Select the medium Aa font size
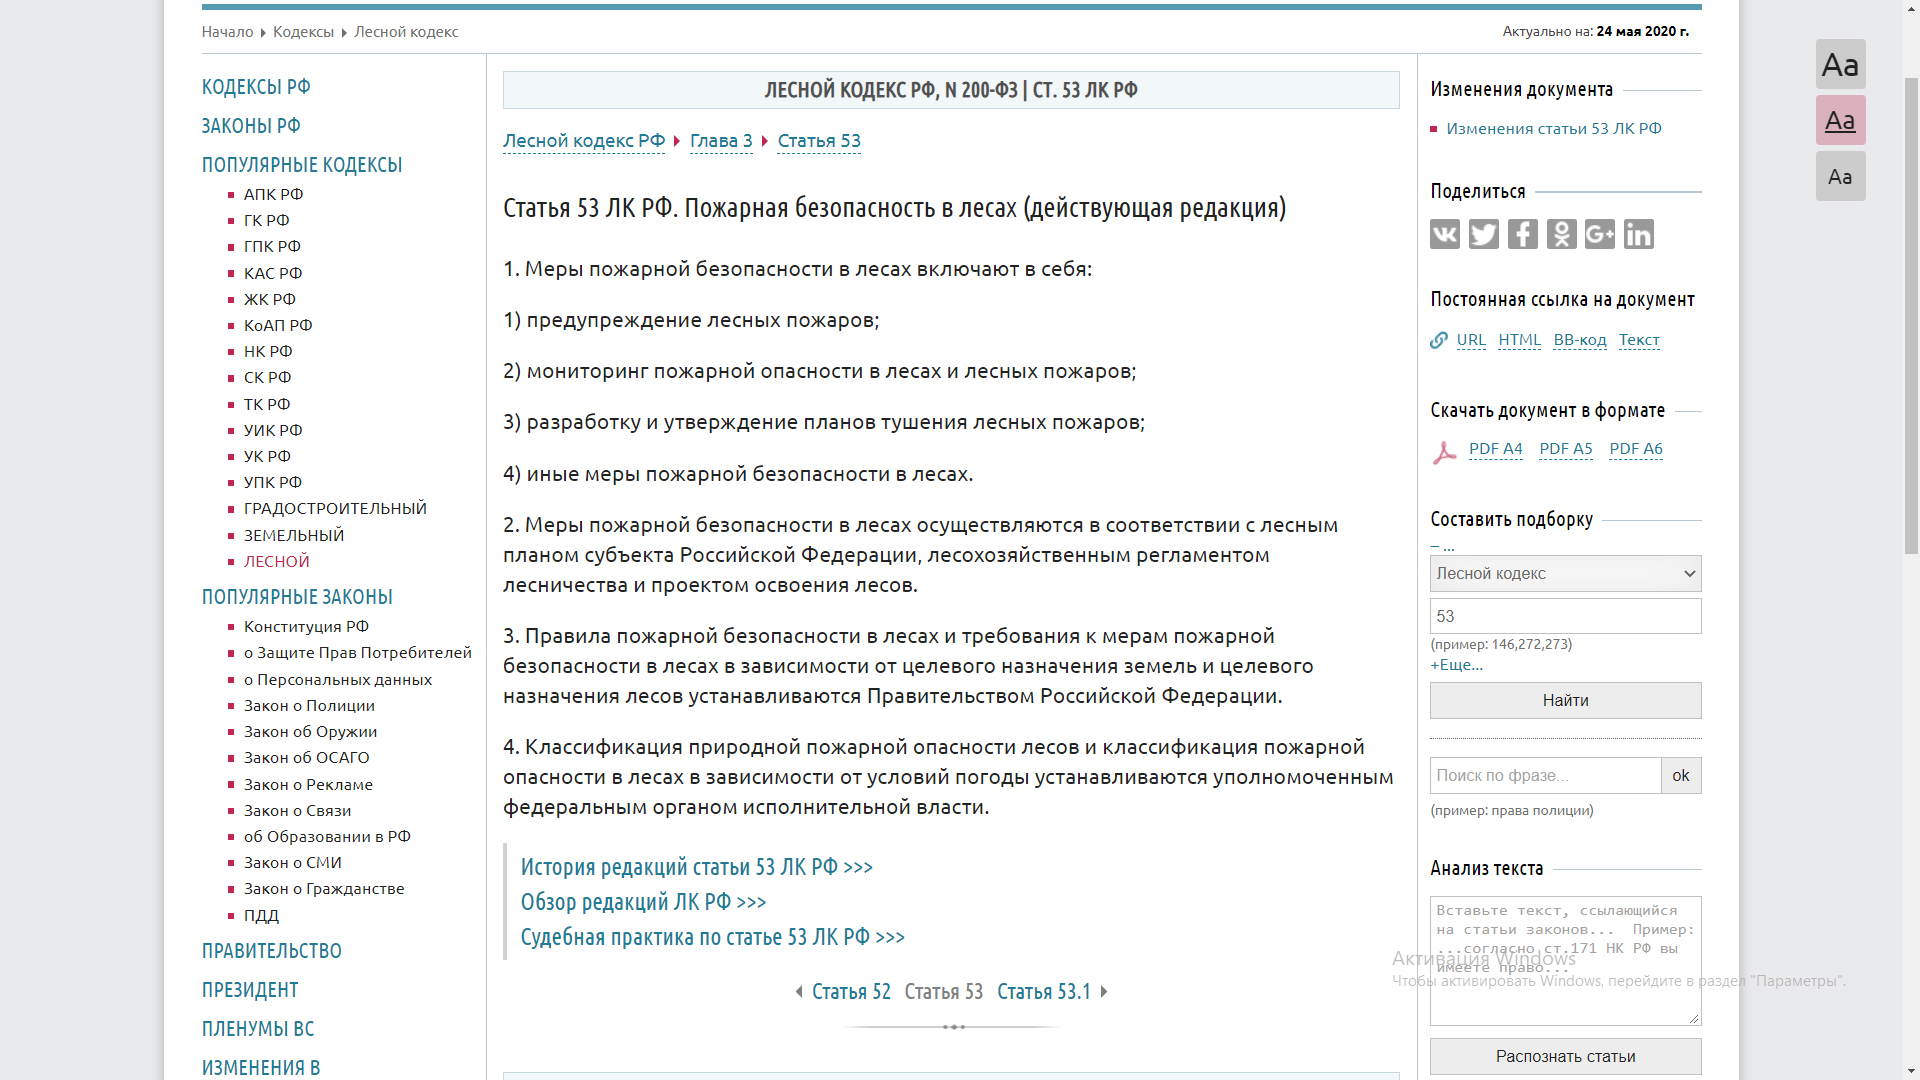Viewport: 1920px width, 1080px height. (x=1841, y=120)
